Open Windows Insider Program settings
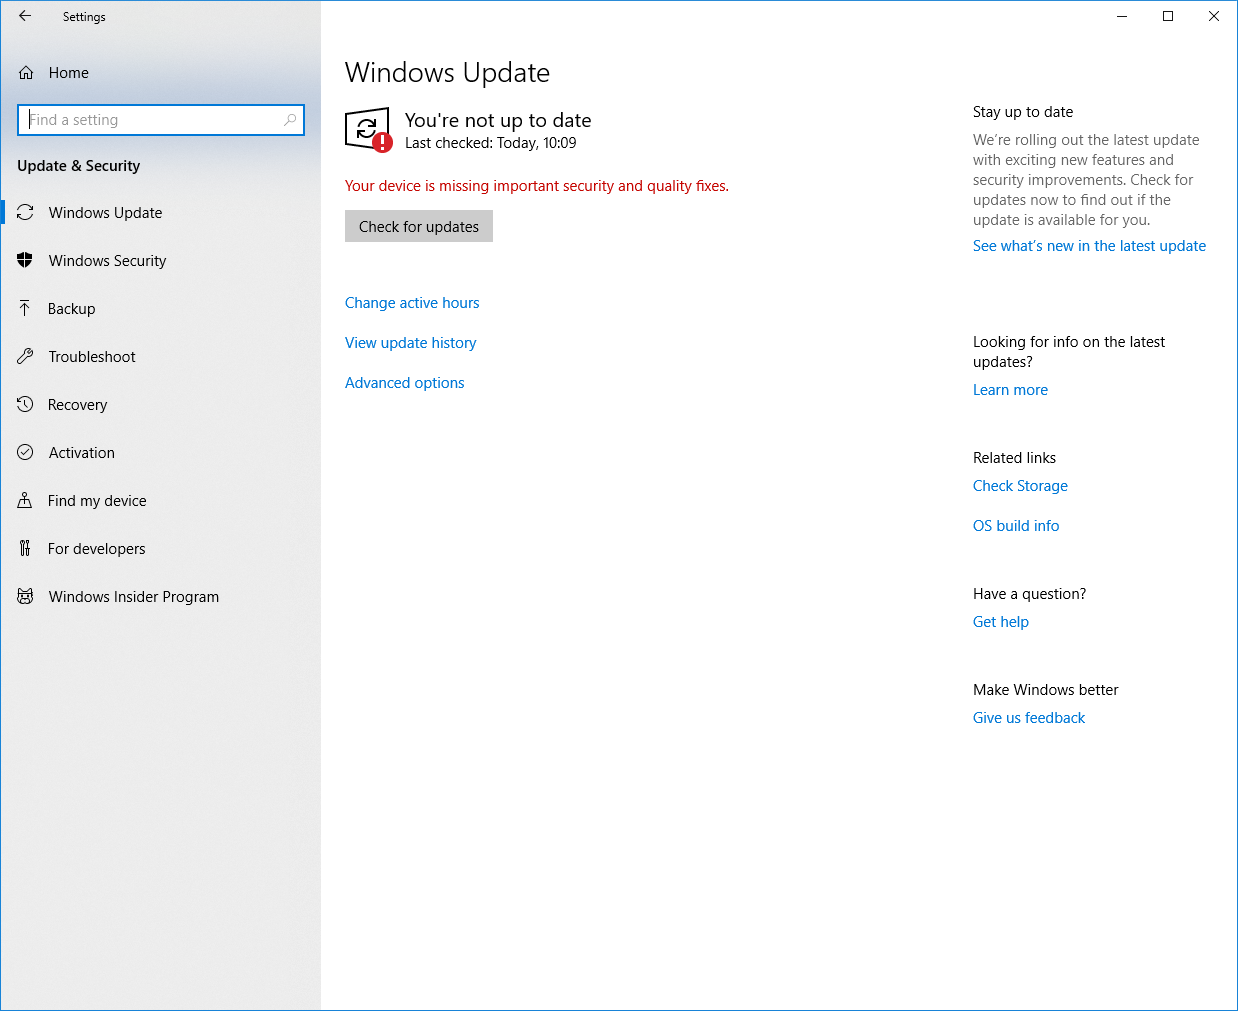 click(x=161, y=596)
